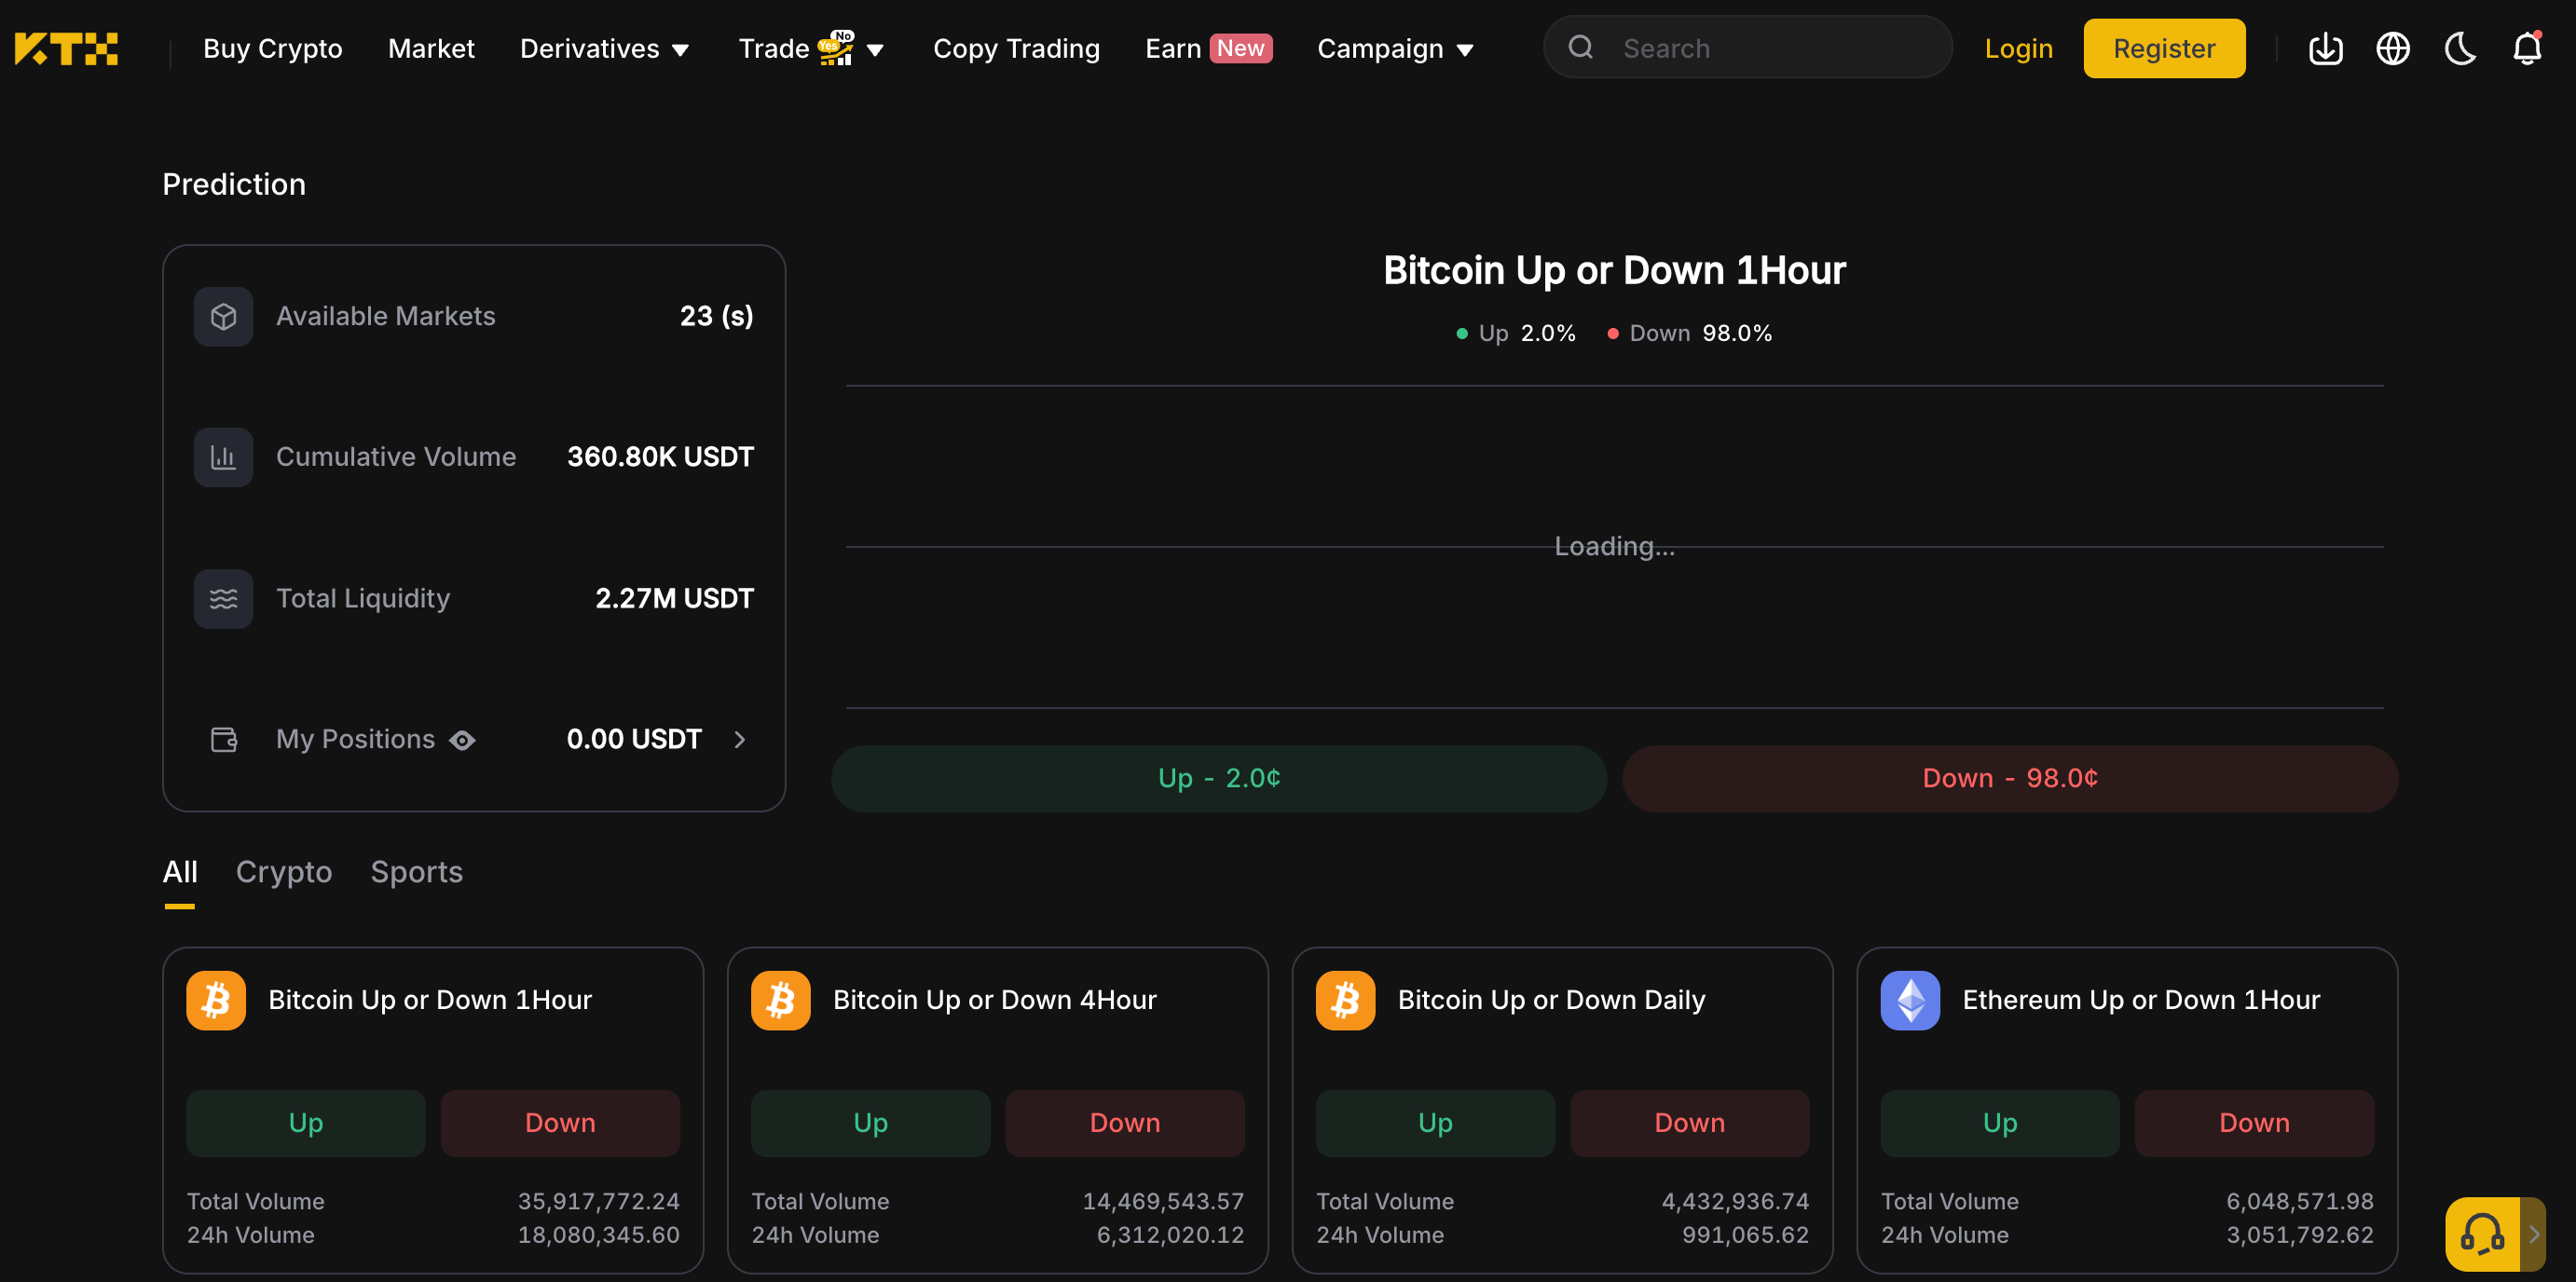The width and height of the screenshot is (2576, 1282).
Task: Select the Sports category tab
Action: (x=416, y=872)
